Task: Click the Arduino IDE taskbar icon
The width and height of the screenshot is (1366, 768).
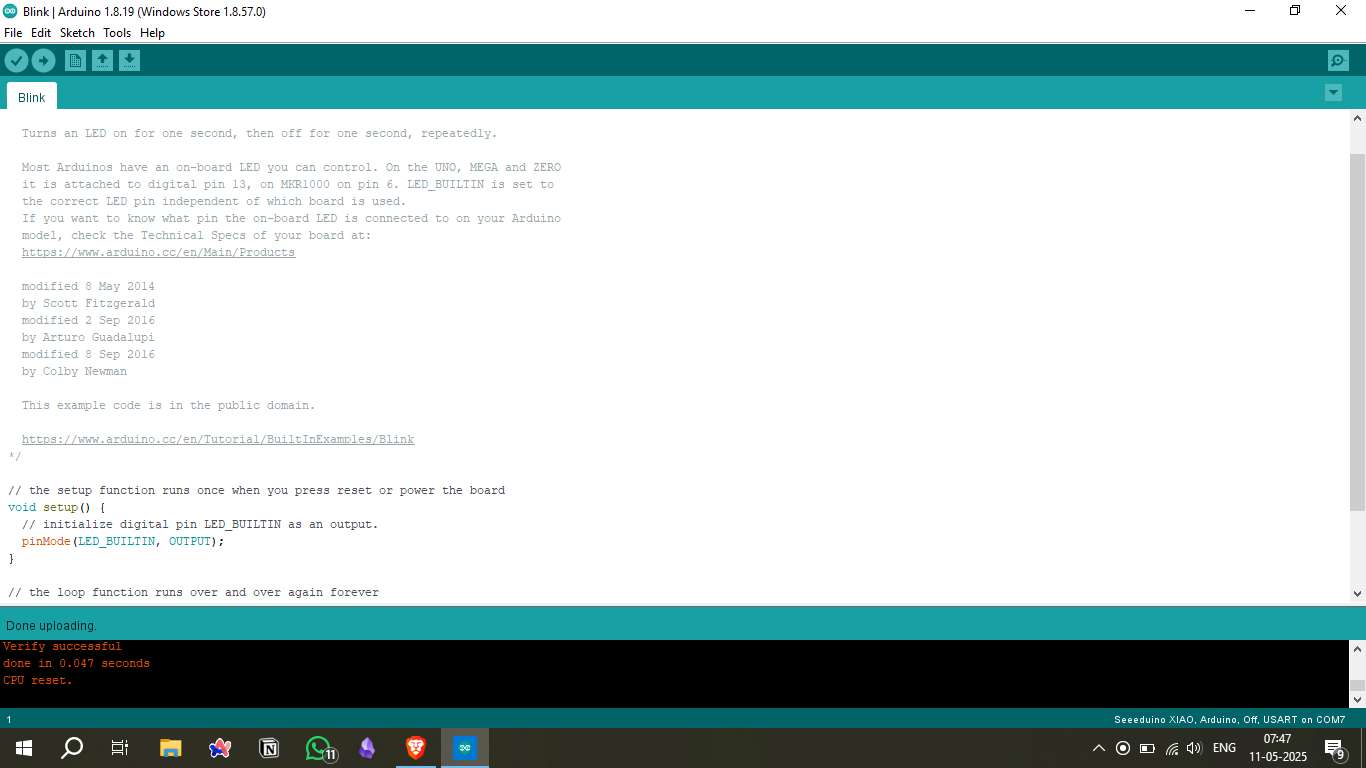Action: click(465, 748)
